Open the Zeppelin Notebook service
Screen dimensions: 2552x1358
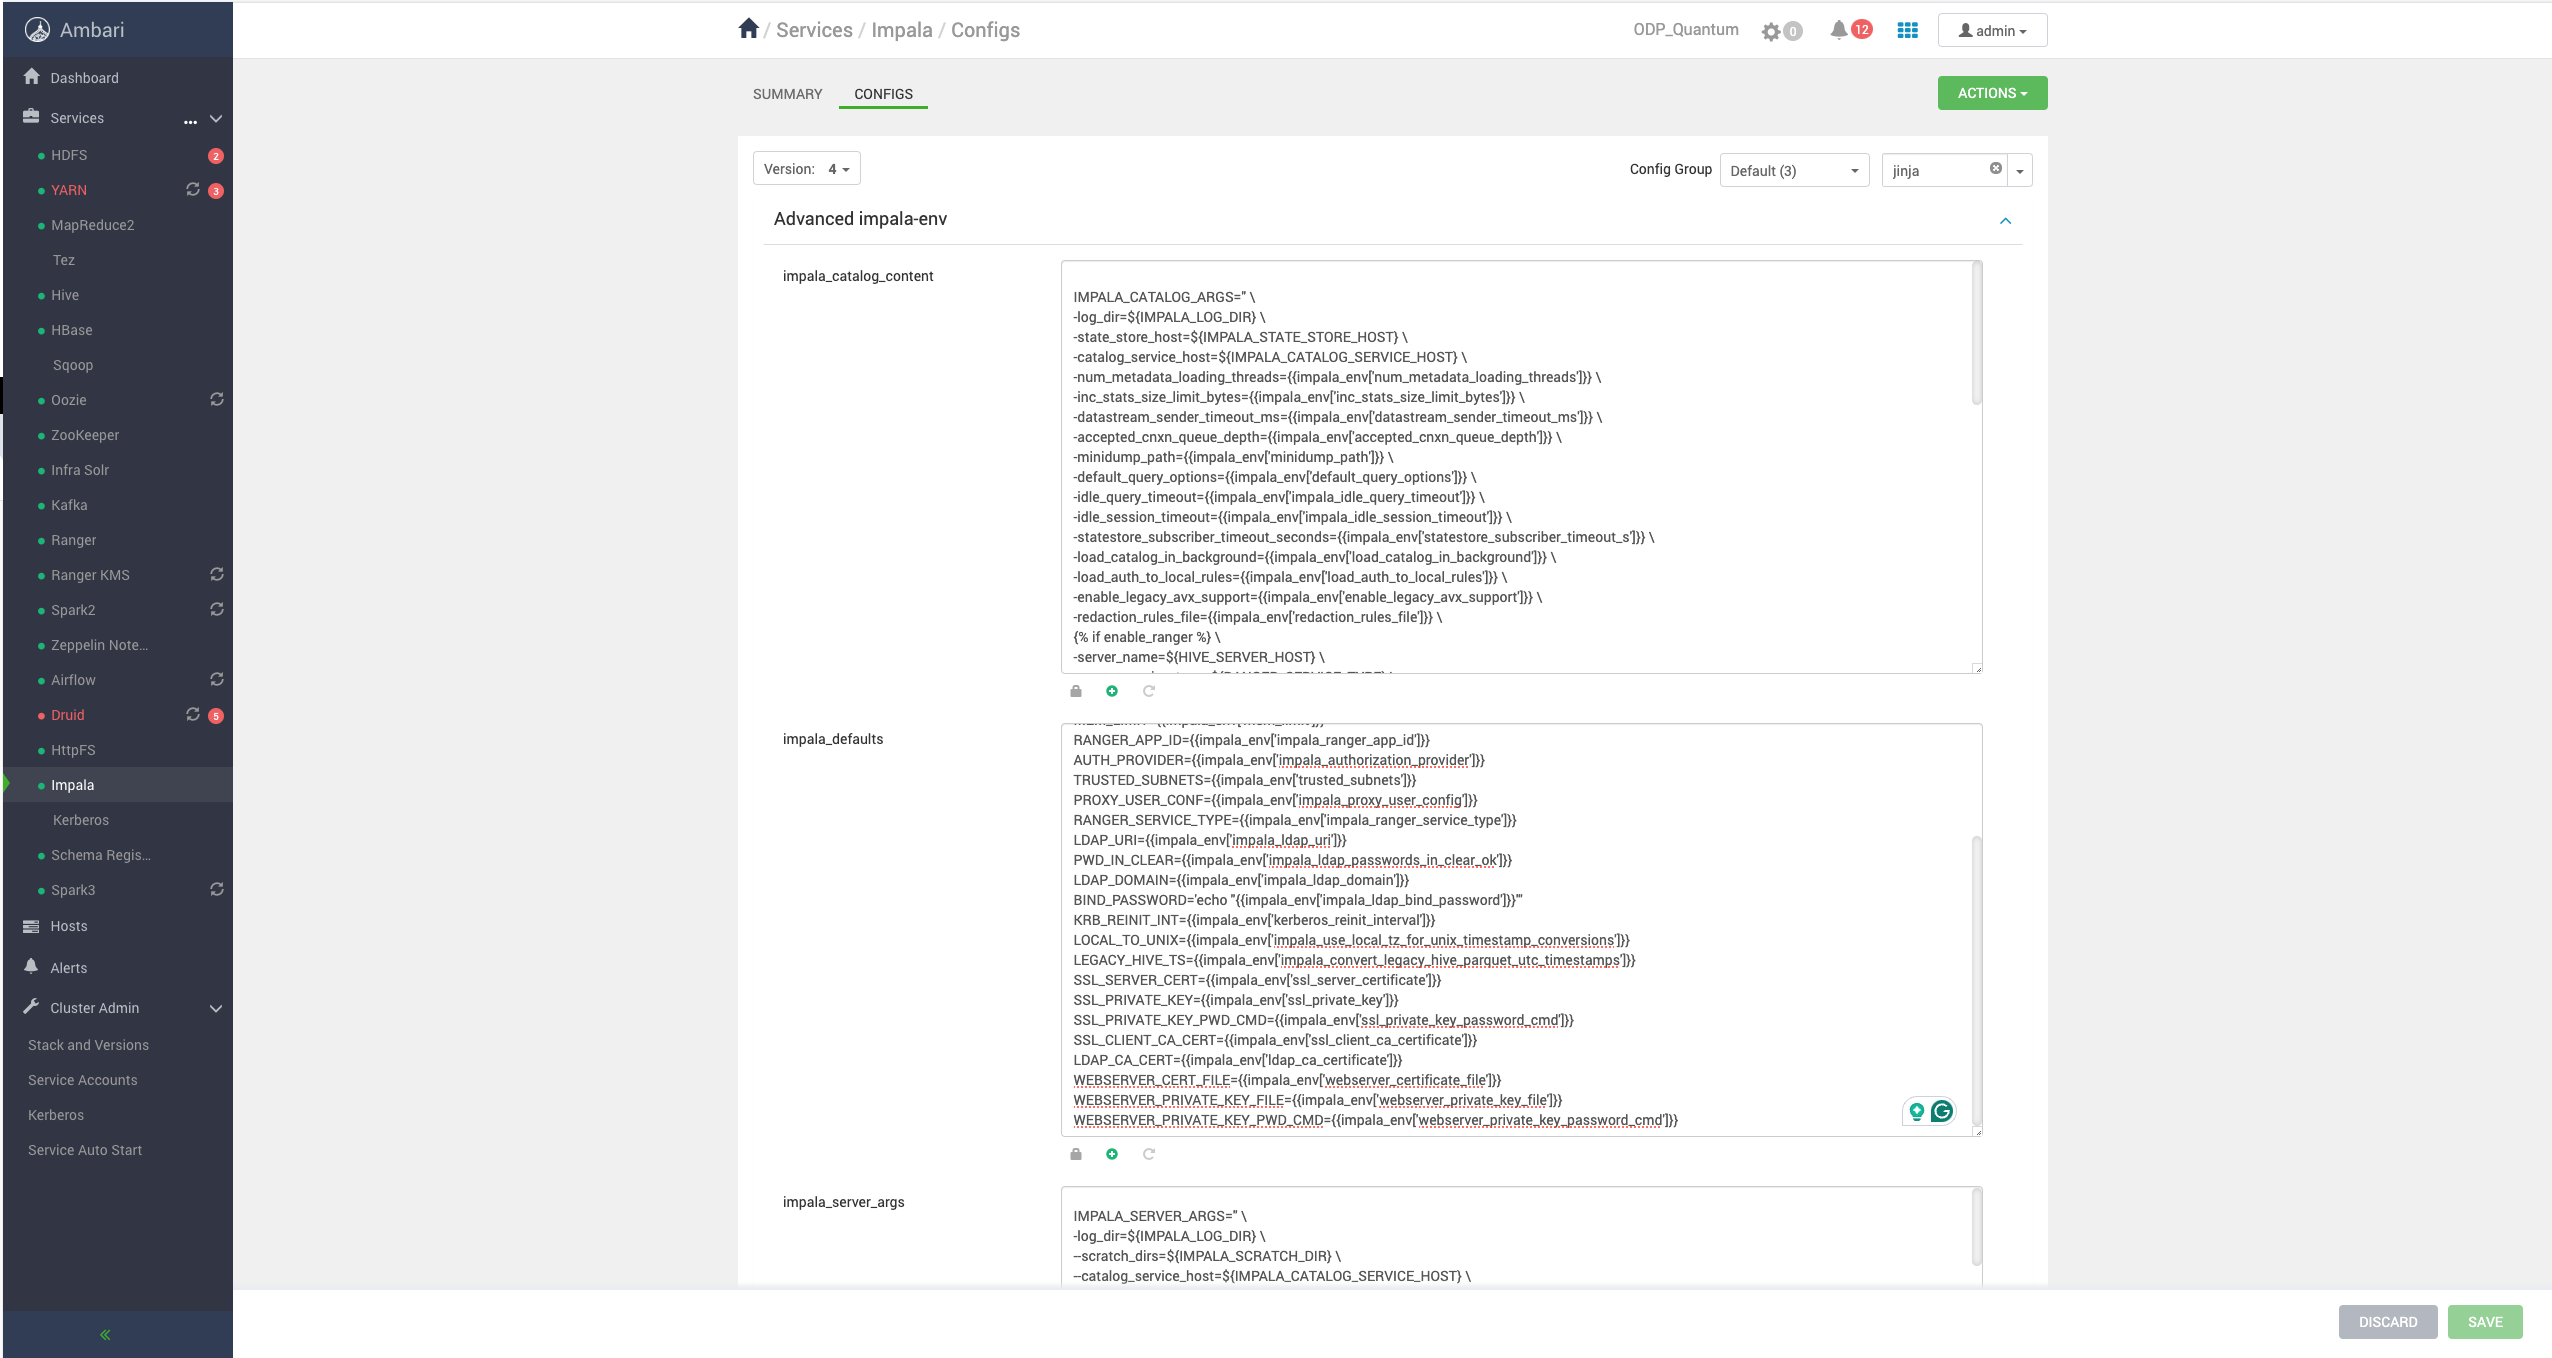tap(100, 645)
